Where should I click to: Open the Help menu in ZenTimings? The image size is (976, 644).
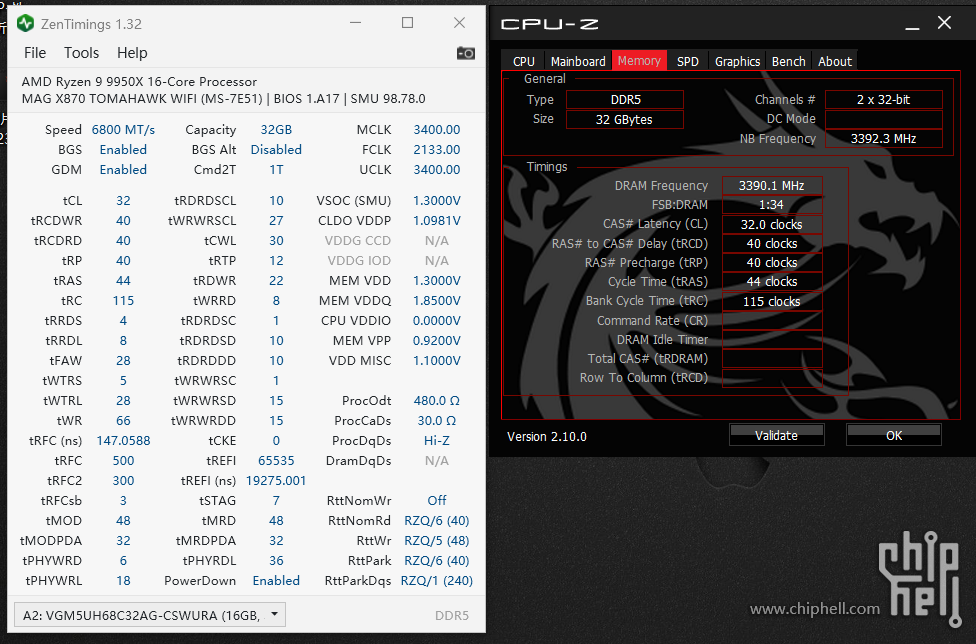[x=132, y=53]
